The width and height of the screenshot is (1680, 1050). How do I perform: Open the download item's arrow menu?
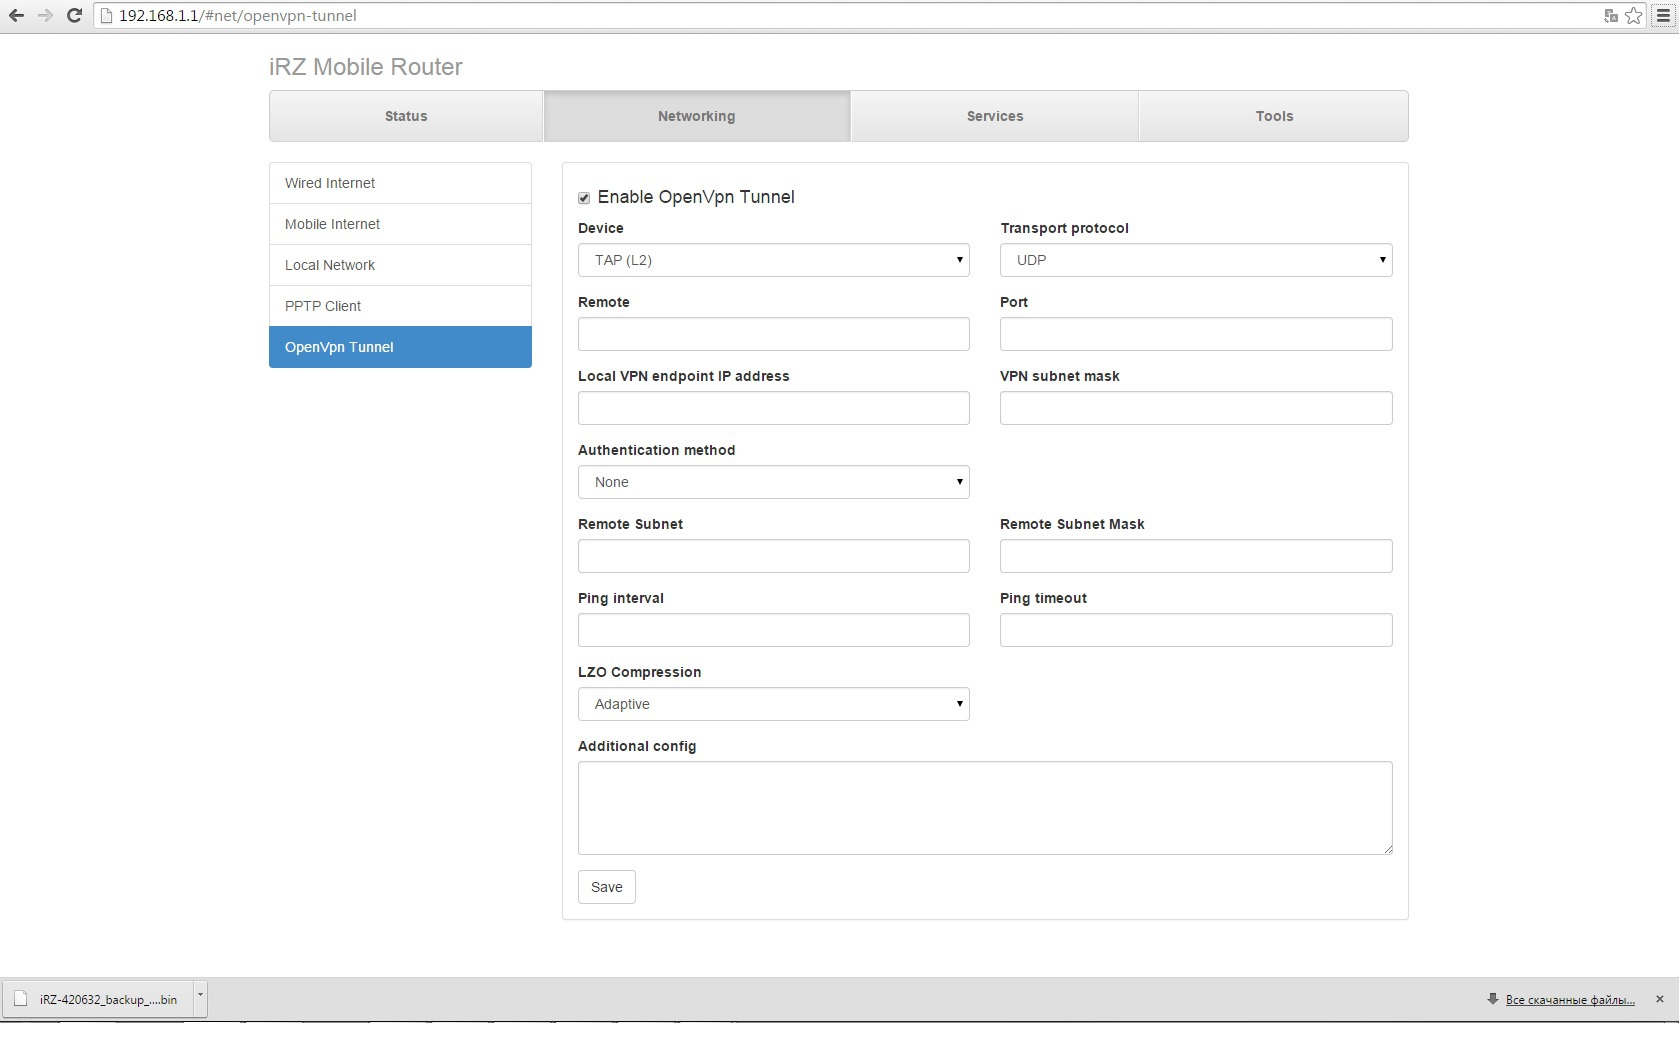(200, 997)
